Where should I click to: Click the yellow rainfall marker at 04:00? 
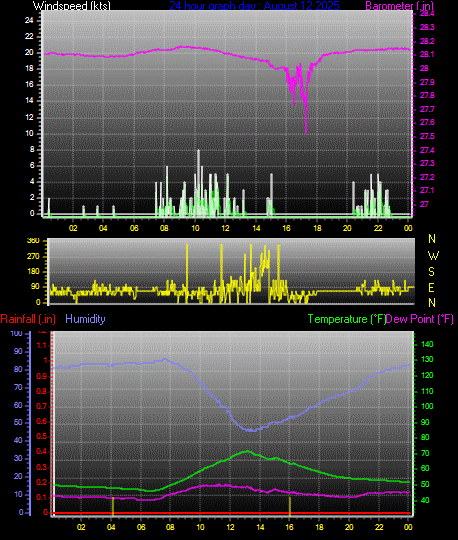pos(113,506)
